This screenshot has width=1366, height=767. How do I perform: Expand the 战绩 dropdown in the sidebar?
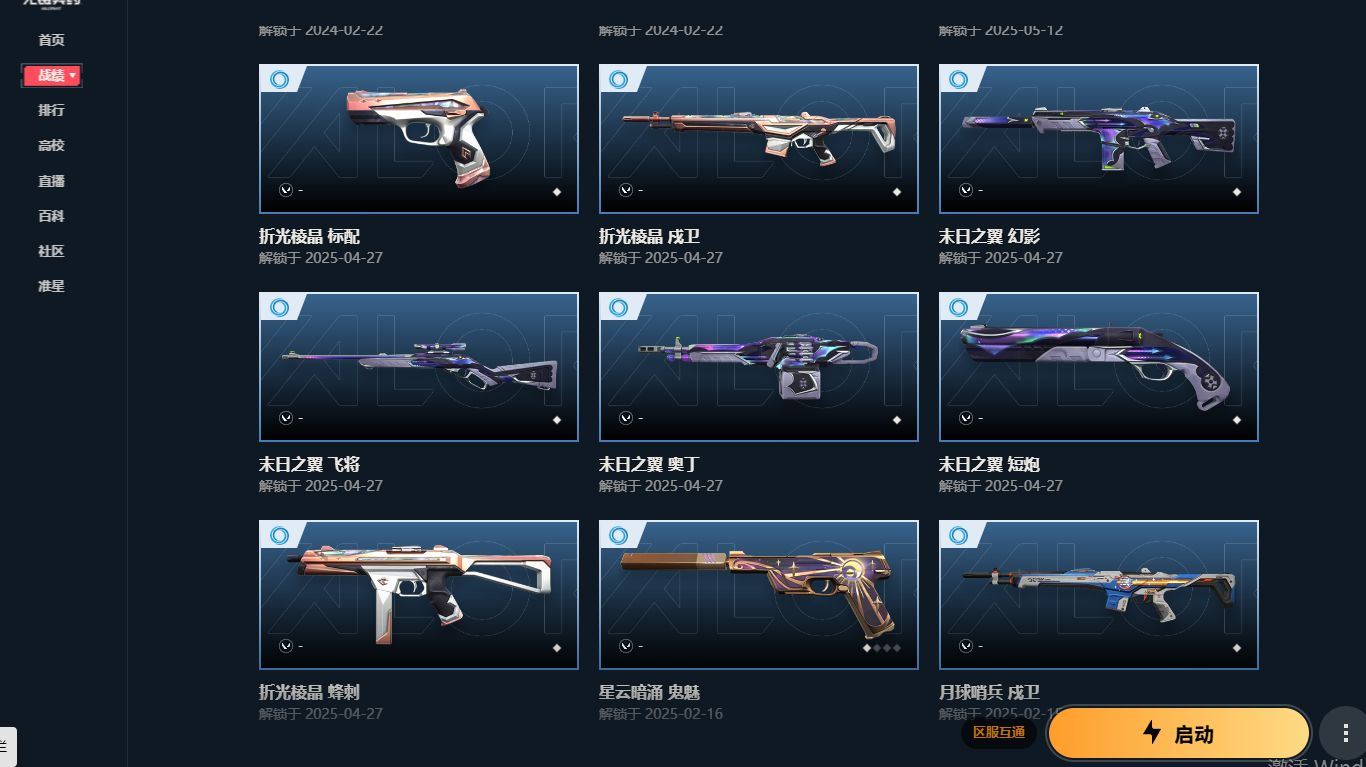tap(52, 76)
